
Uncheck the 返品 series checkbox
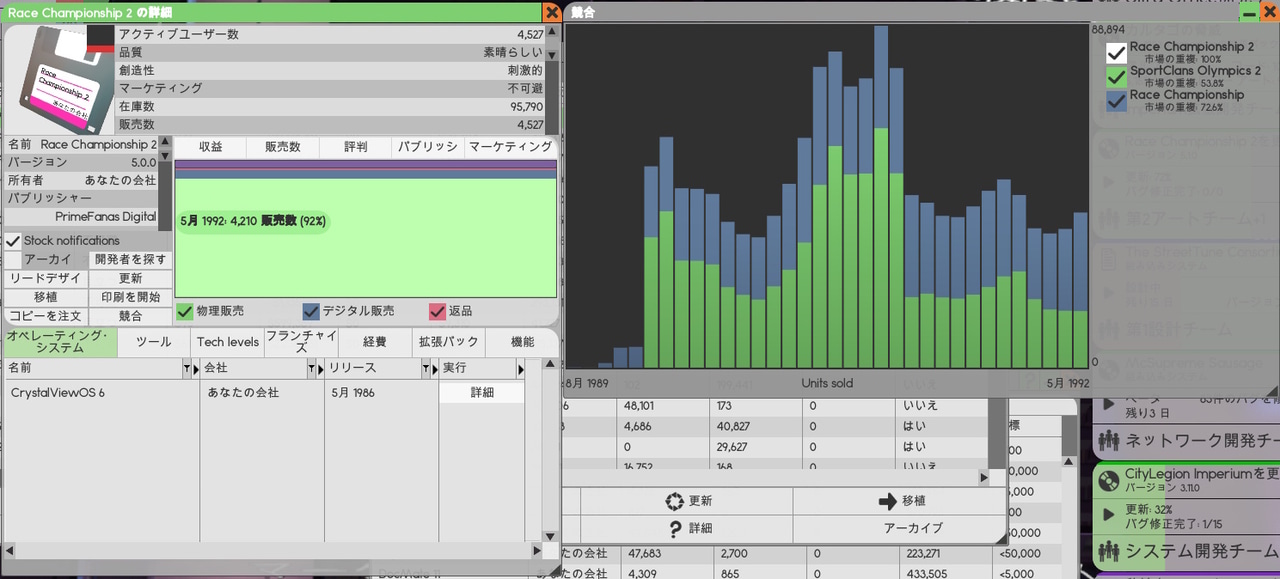coord(437,311)
